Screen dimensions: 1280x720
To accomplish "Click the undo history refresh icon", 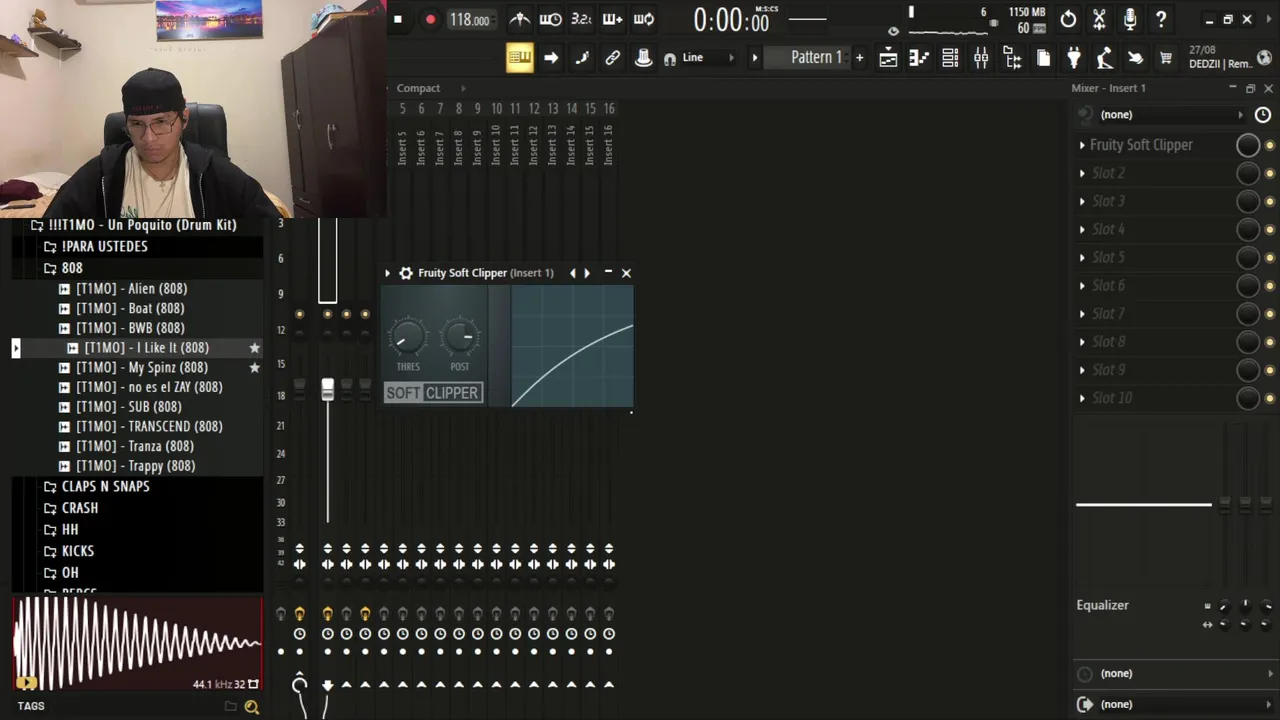I will pyautogui.click(x=1068, y=19).
